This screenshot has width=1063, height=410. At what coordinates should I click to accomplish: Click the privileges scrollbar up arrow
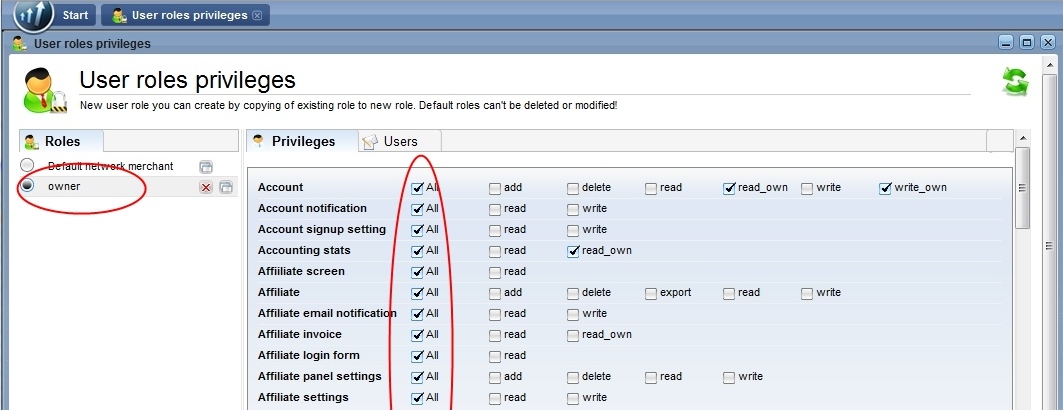coord(1022,138)
